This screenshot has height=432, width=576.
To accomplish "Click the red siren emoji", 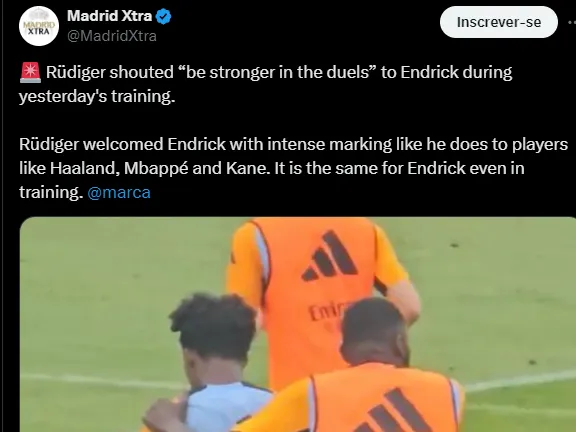I will point(30,72).
